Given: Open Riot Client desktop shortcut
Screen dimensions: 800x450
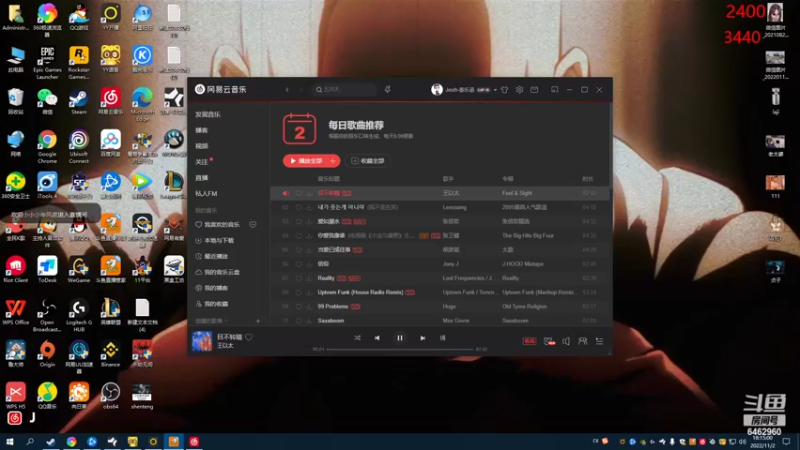Looking at the screenshot, I should (15, 269).
